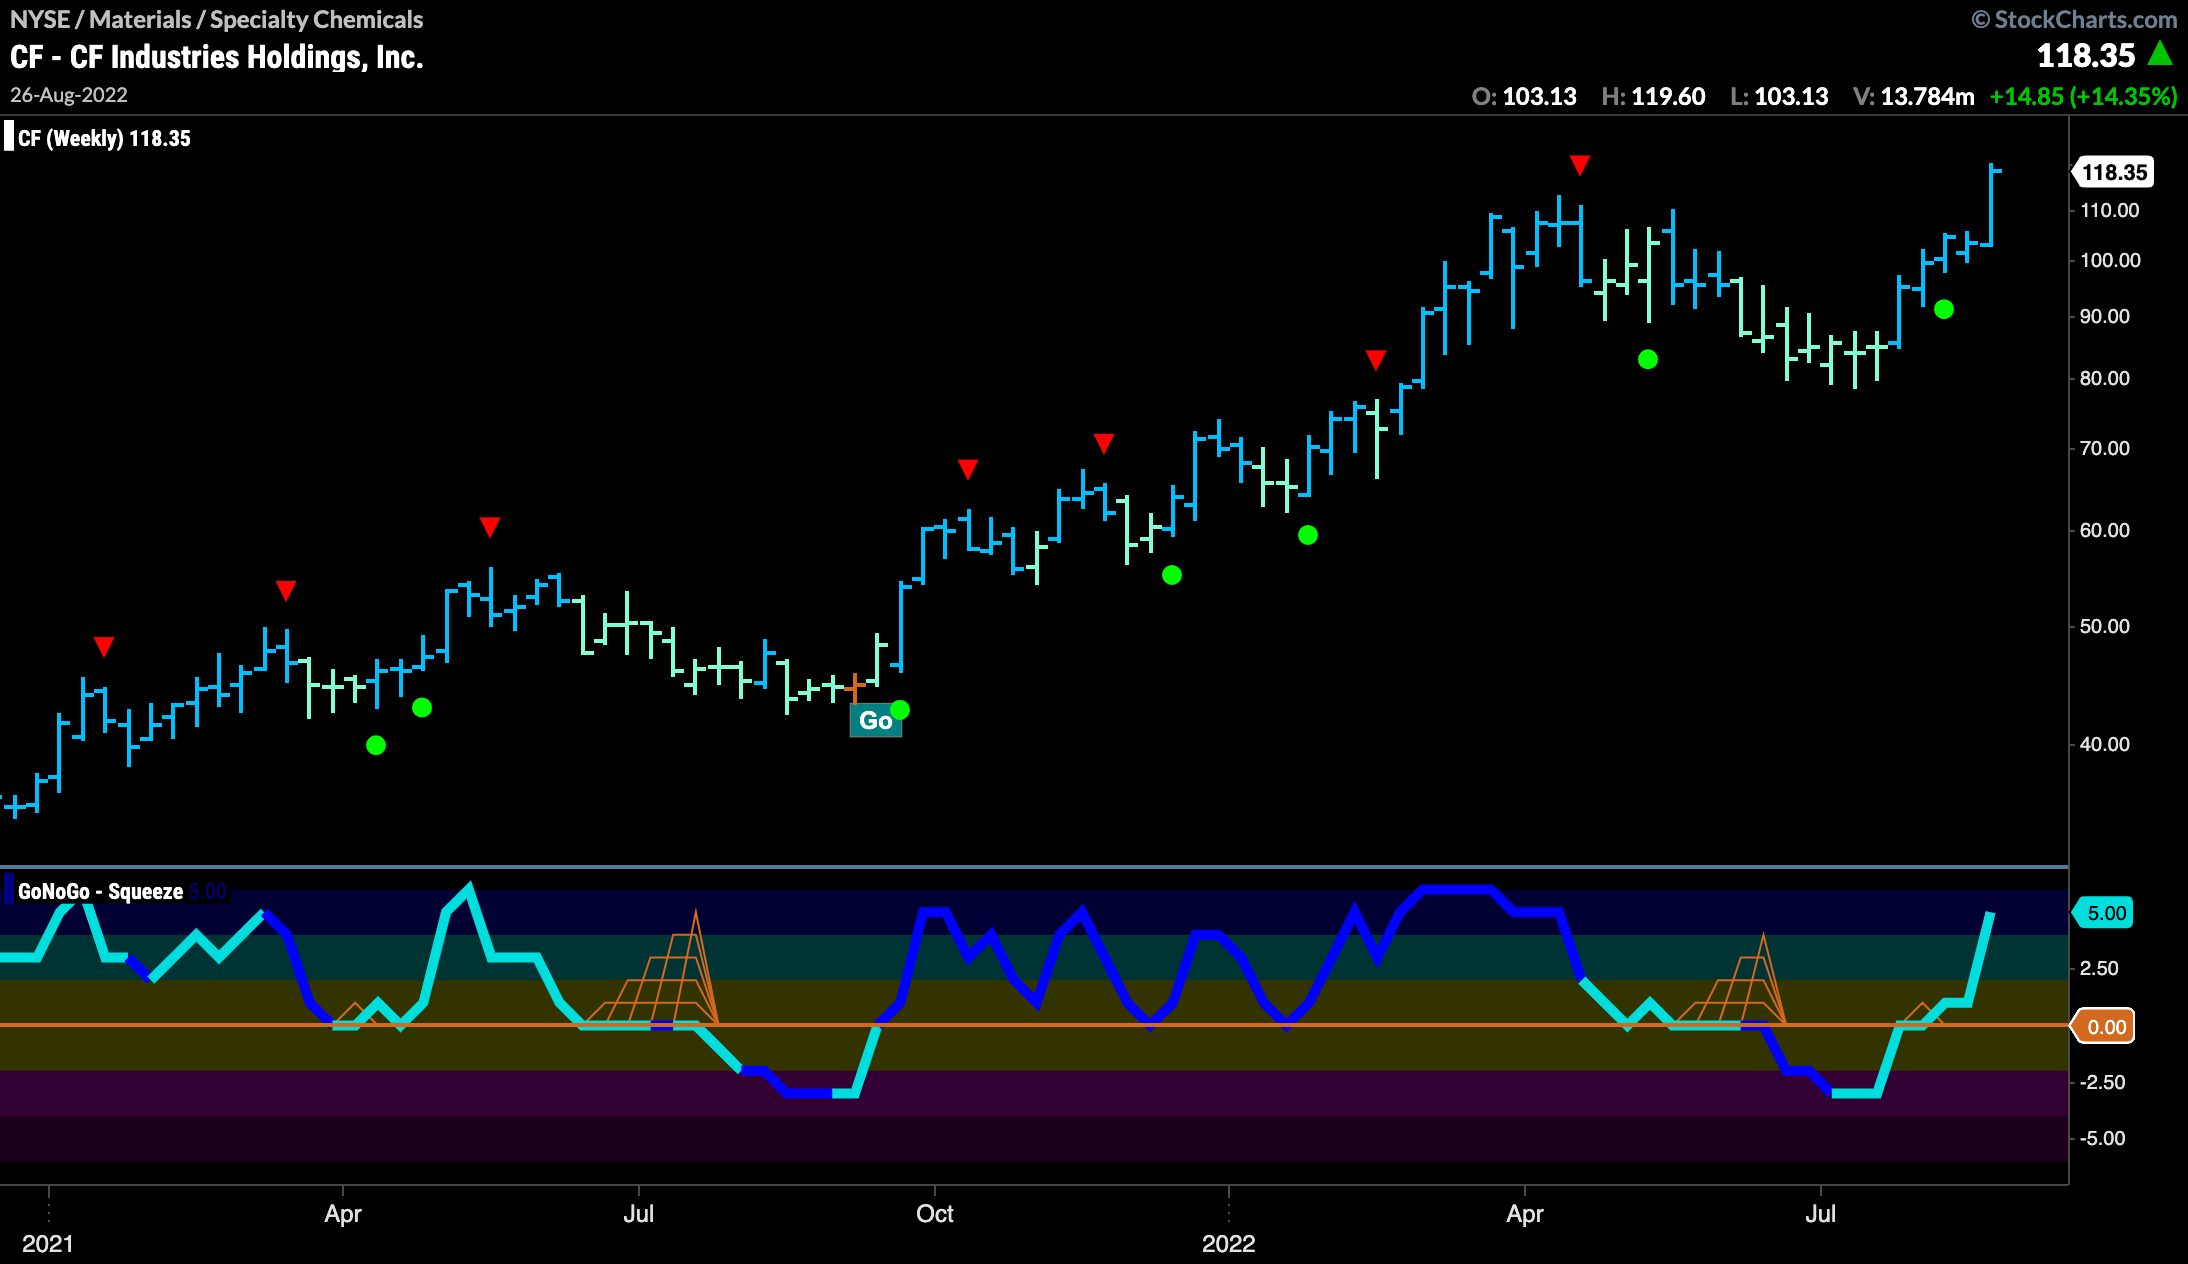This screenshot has width=2188, height=1264.
Task: Click the orange 0.00 zero-line tag
Action: click(2104, 1027)
